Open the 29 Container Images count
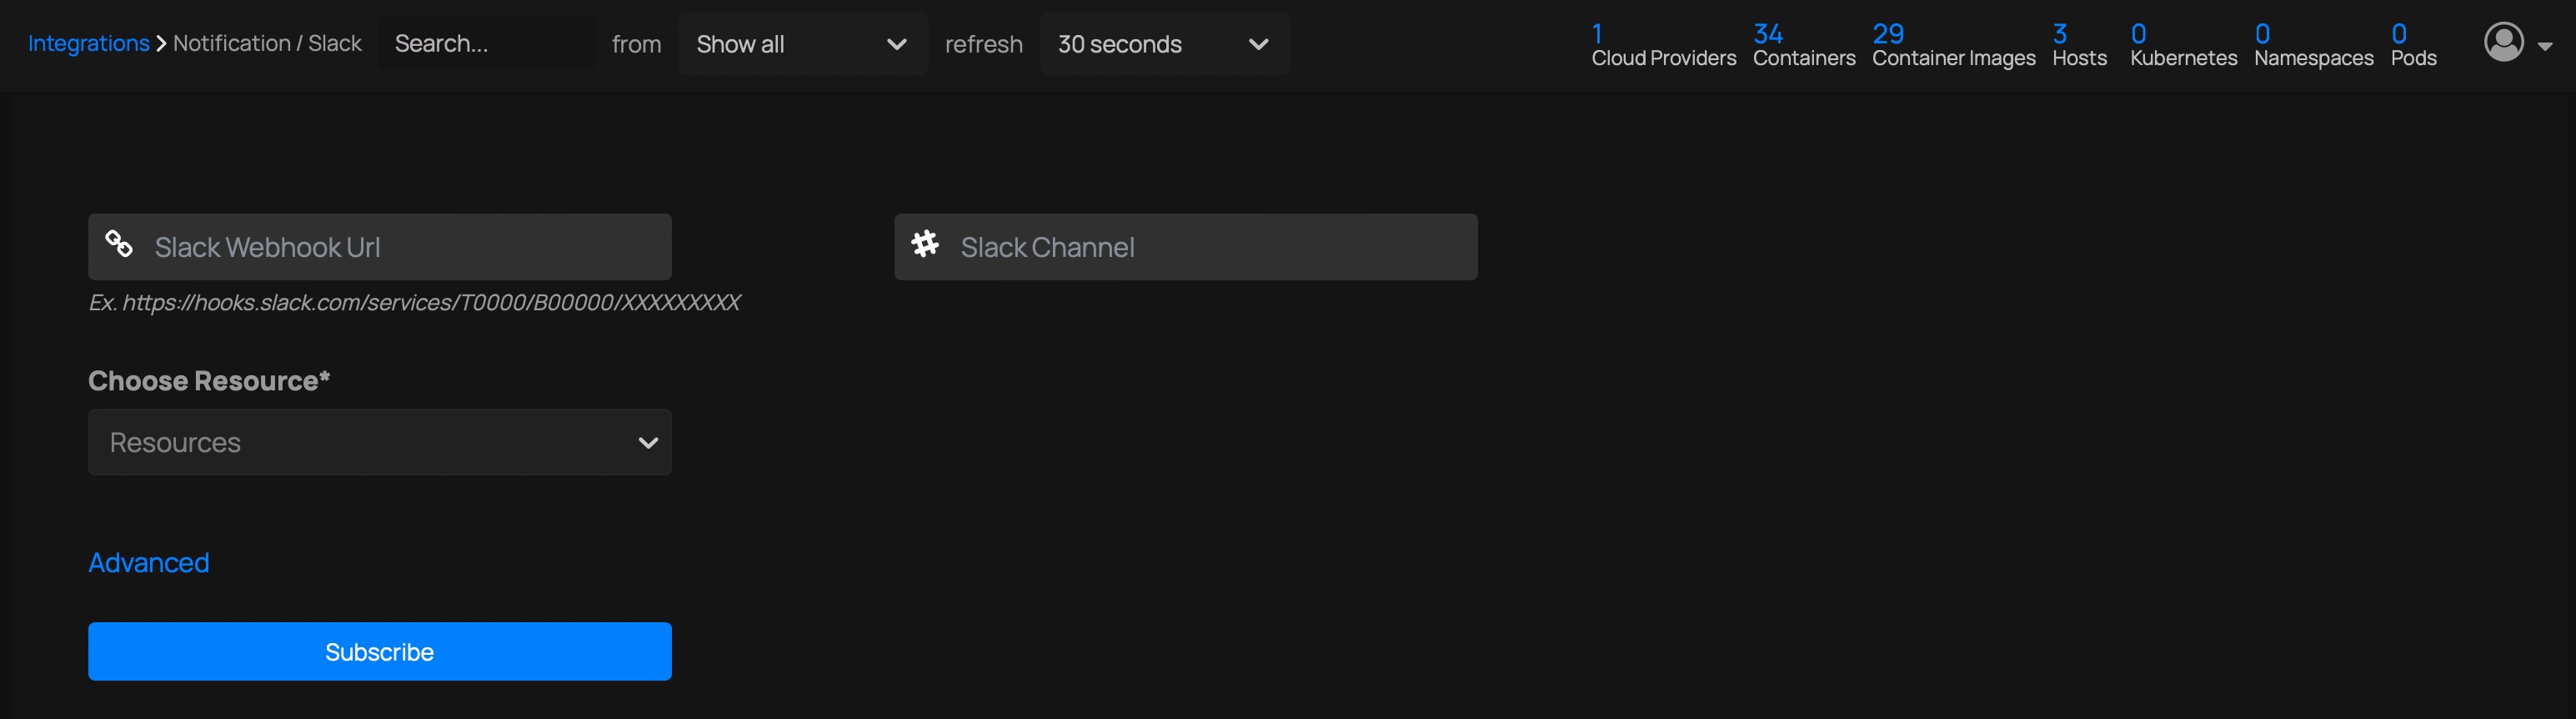This screenshot has height=719, width=2576. pos(1953,46)
